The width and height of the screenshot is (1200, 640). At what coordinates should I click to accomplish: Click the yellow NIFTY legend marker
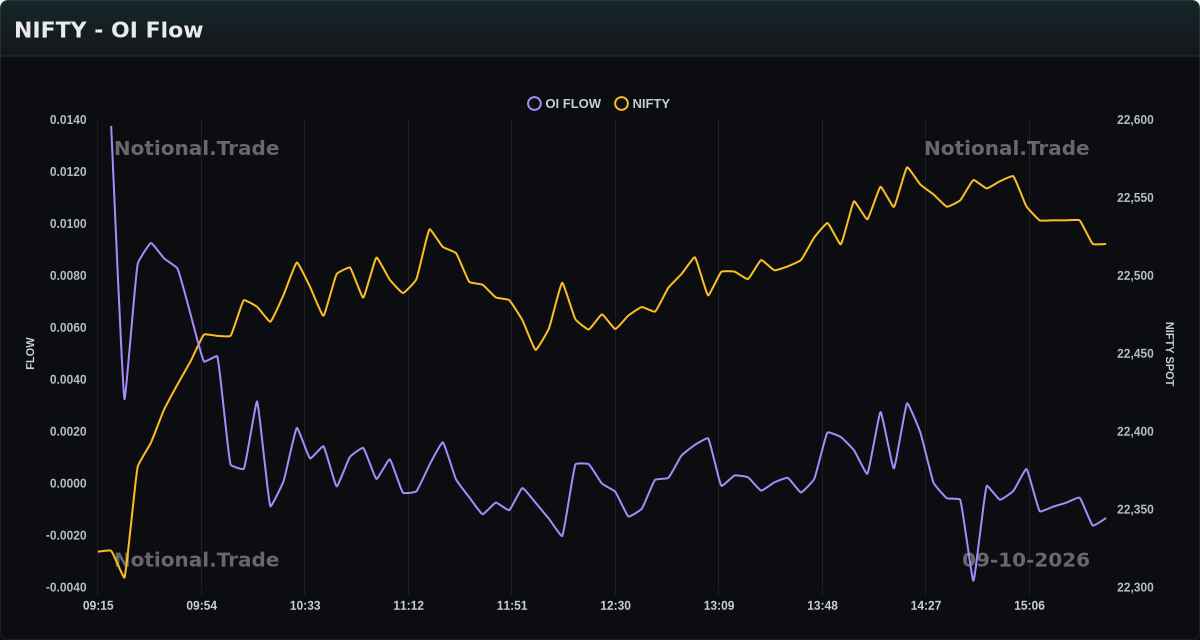point(621,103)
